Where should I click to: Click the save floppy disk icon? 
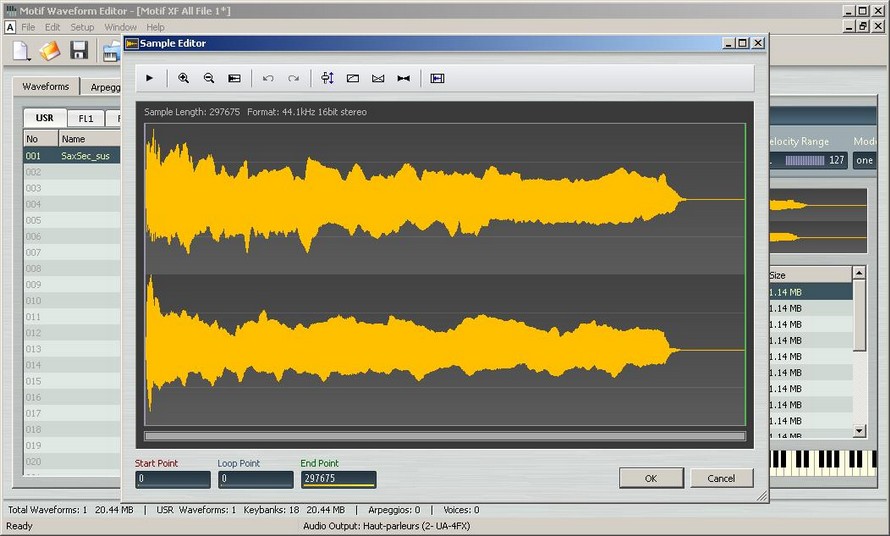coord(79,50)
